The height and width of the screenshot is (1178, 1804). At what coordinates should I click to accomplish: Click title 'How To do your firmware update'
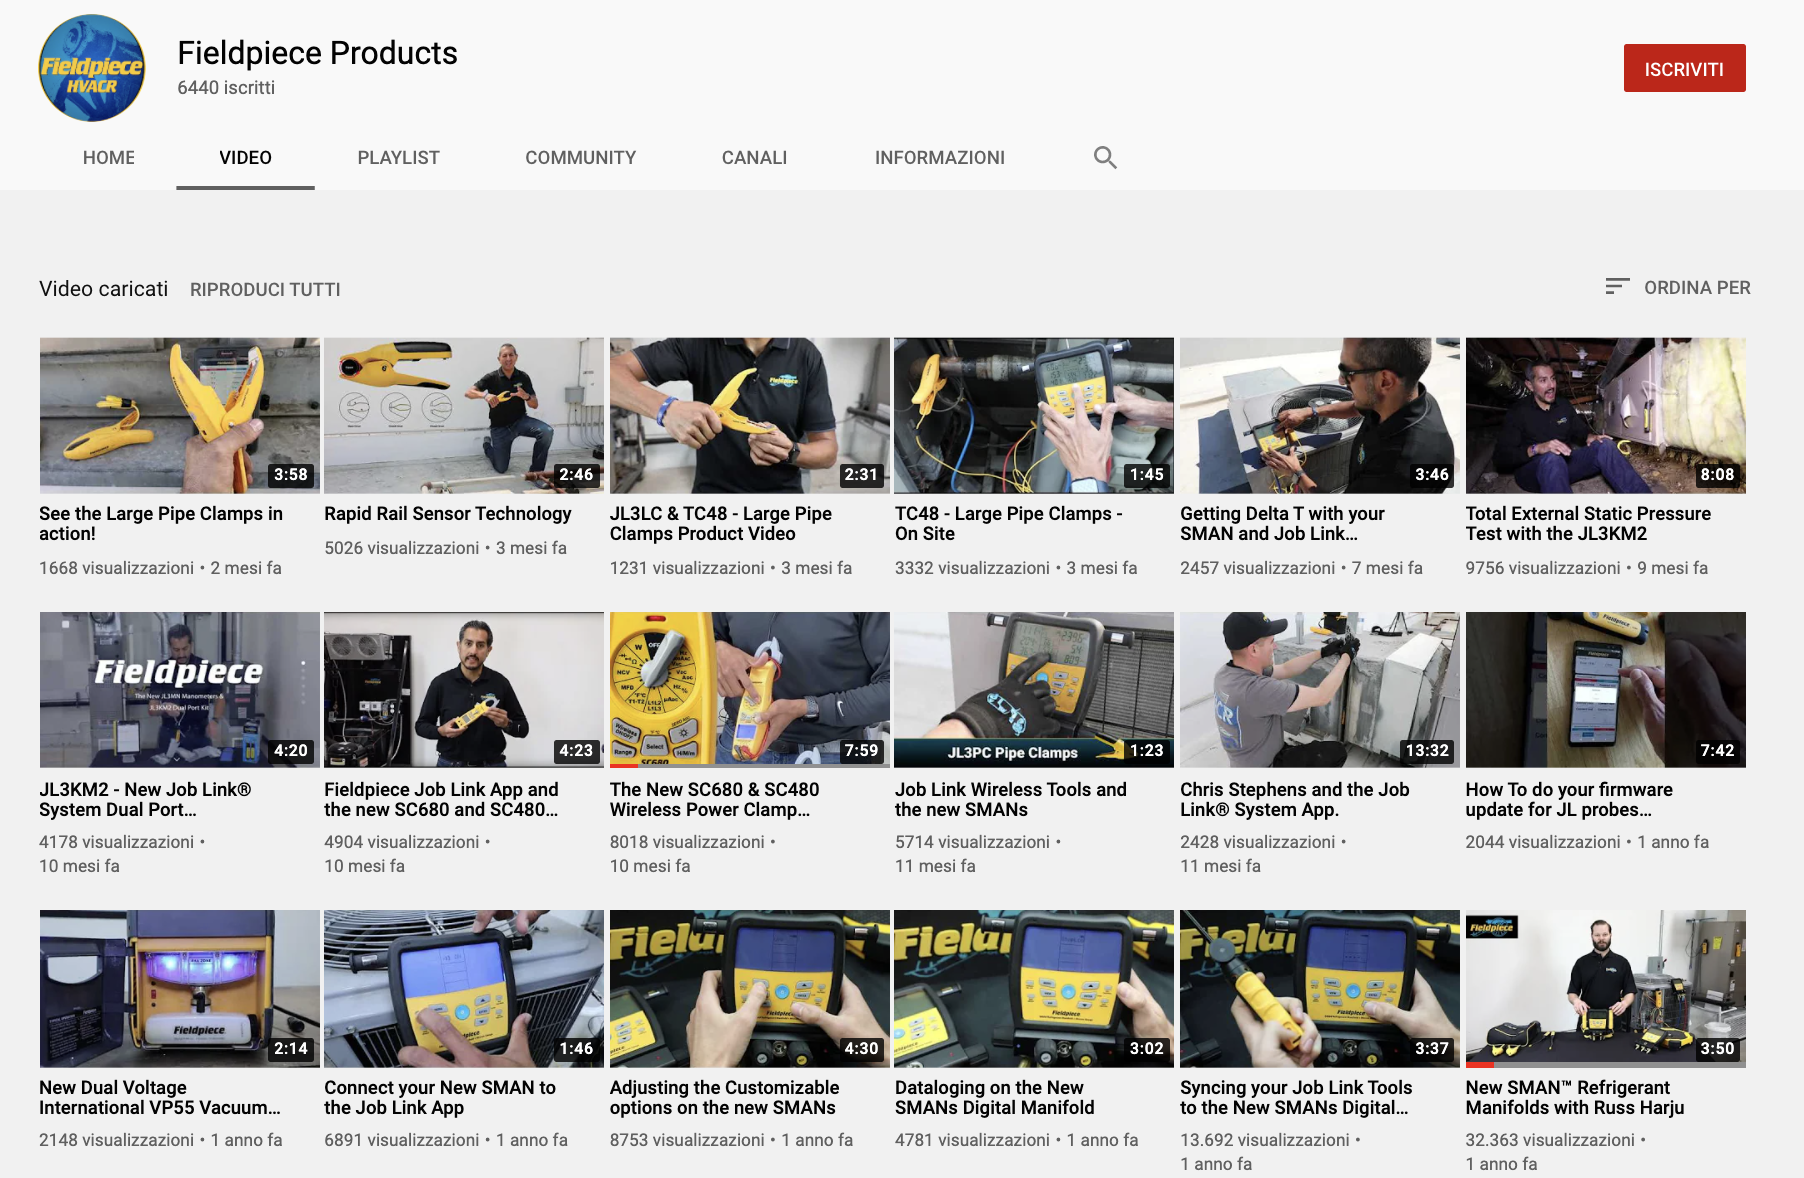pyautogui.click(x=1569, y=799)
